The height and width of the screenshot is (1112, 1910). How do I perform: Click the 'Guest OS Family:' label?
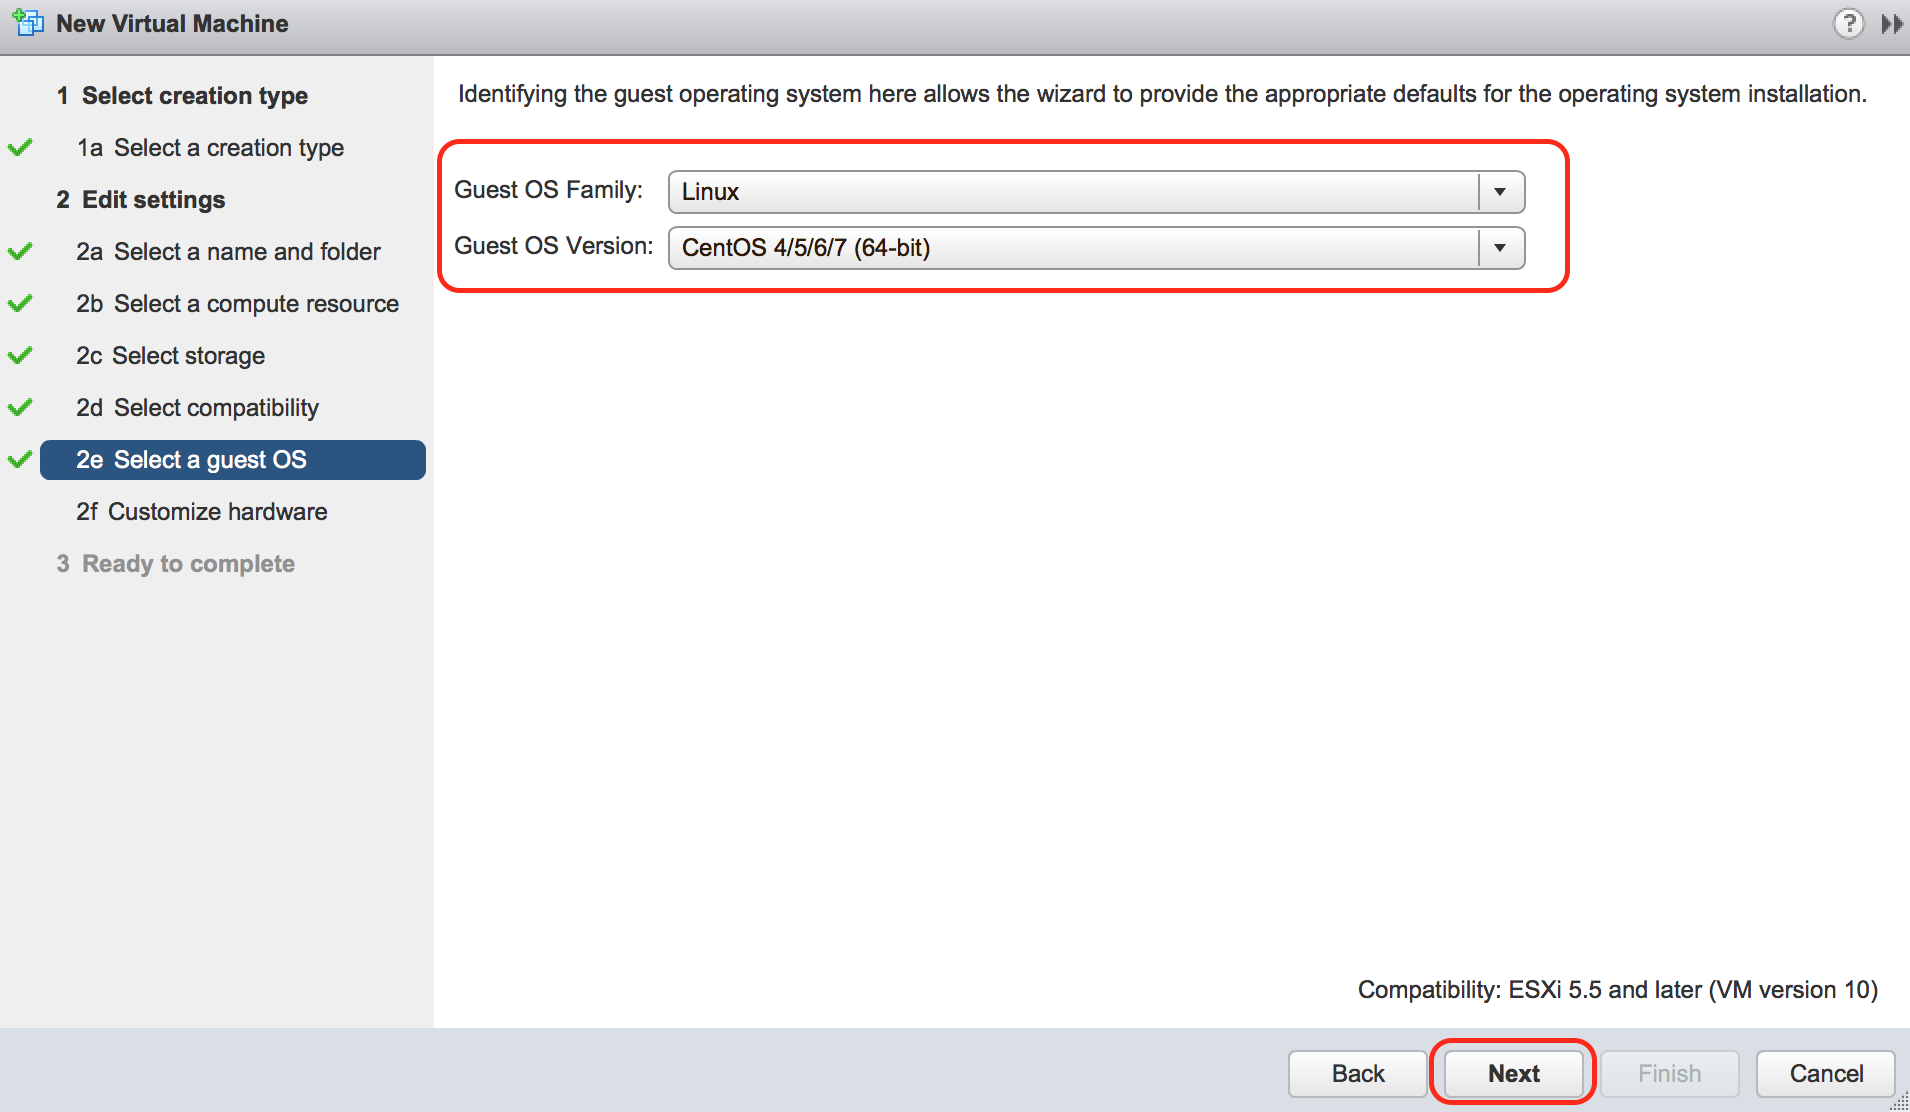click(548, 190)
